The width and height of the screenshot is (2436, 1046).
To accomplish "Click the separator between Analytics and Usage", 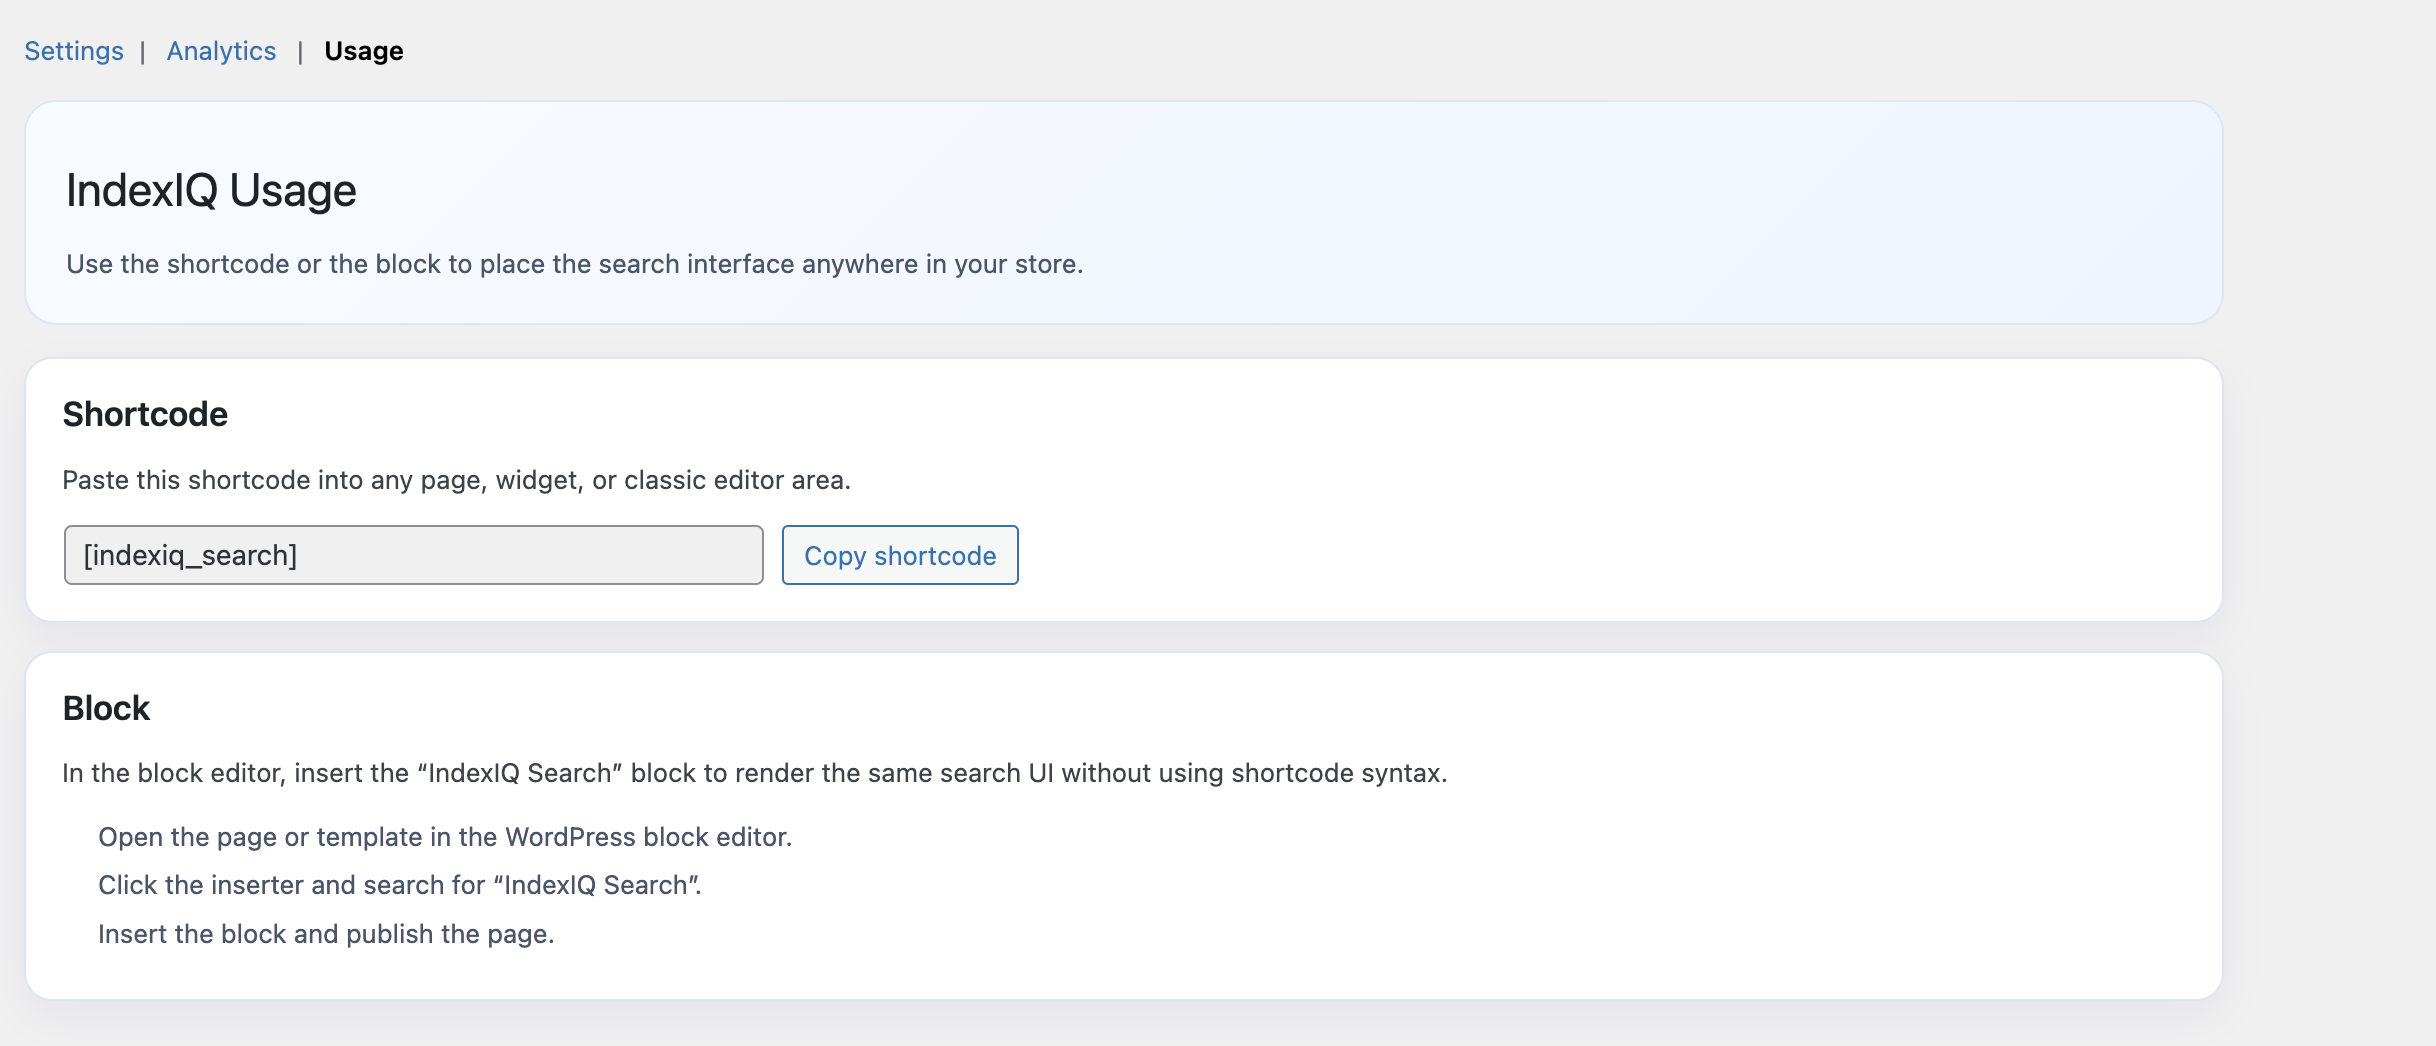I will (300, 52).
